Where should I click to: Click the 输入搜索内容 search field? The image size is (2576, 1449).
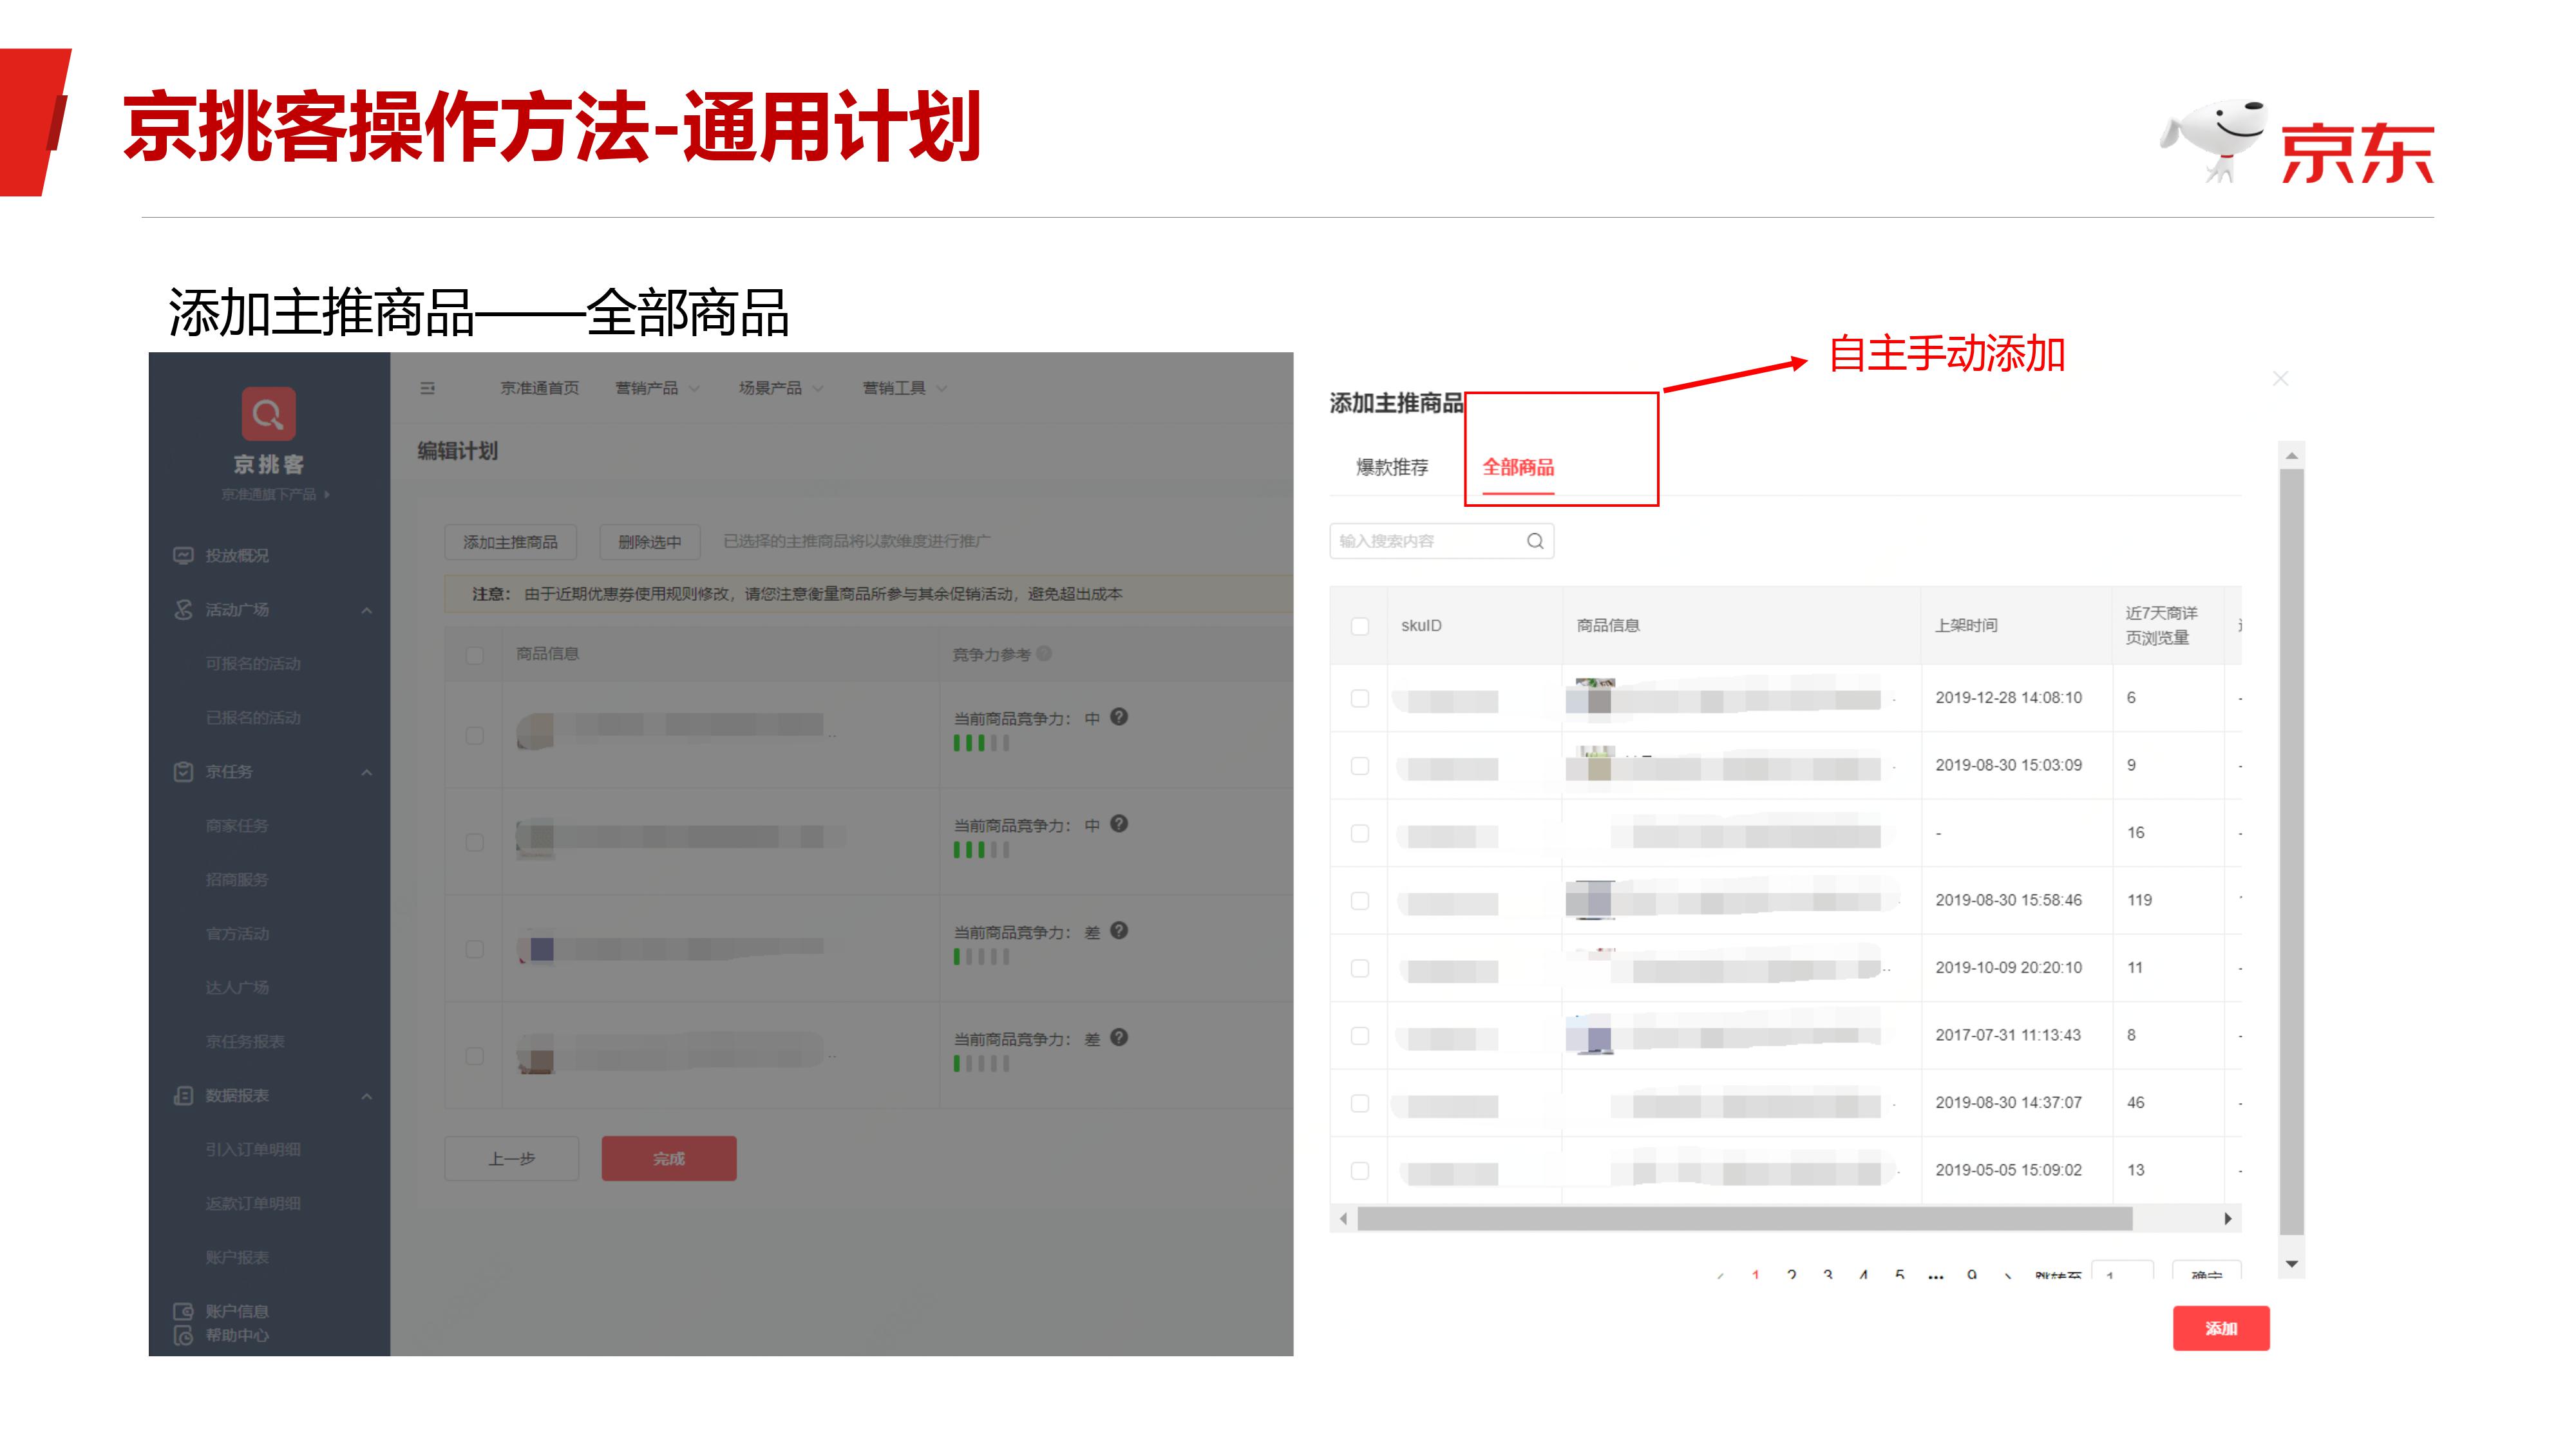pos(1441,541)
